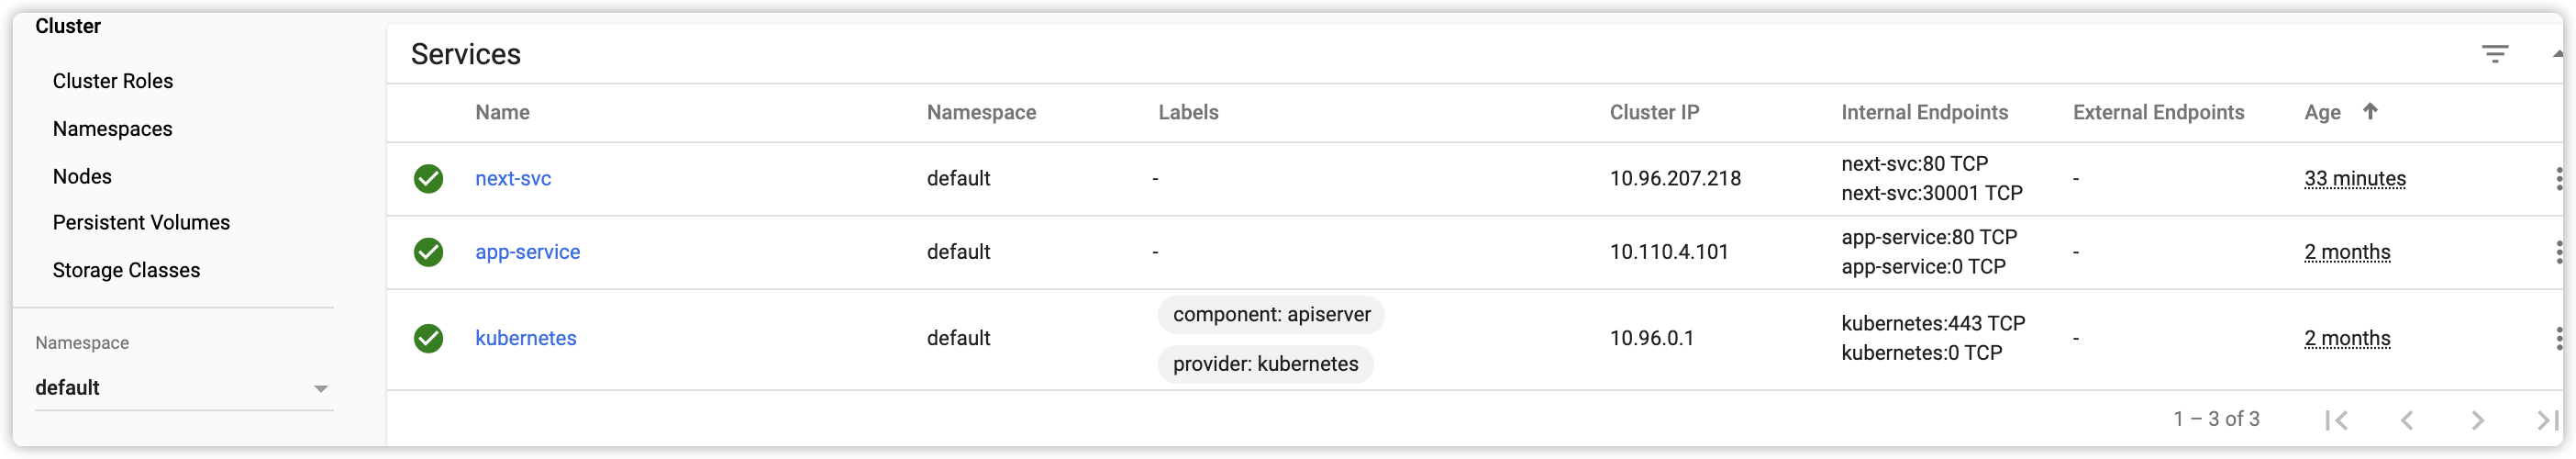This screenshot has width=2576, height=459.
Task: Go to the previous page of services
Action: coord(2407,420)
